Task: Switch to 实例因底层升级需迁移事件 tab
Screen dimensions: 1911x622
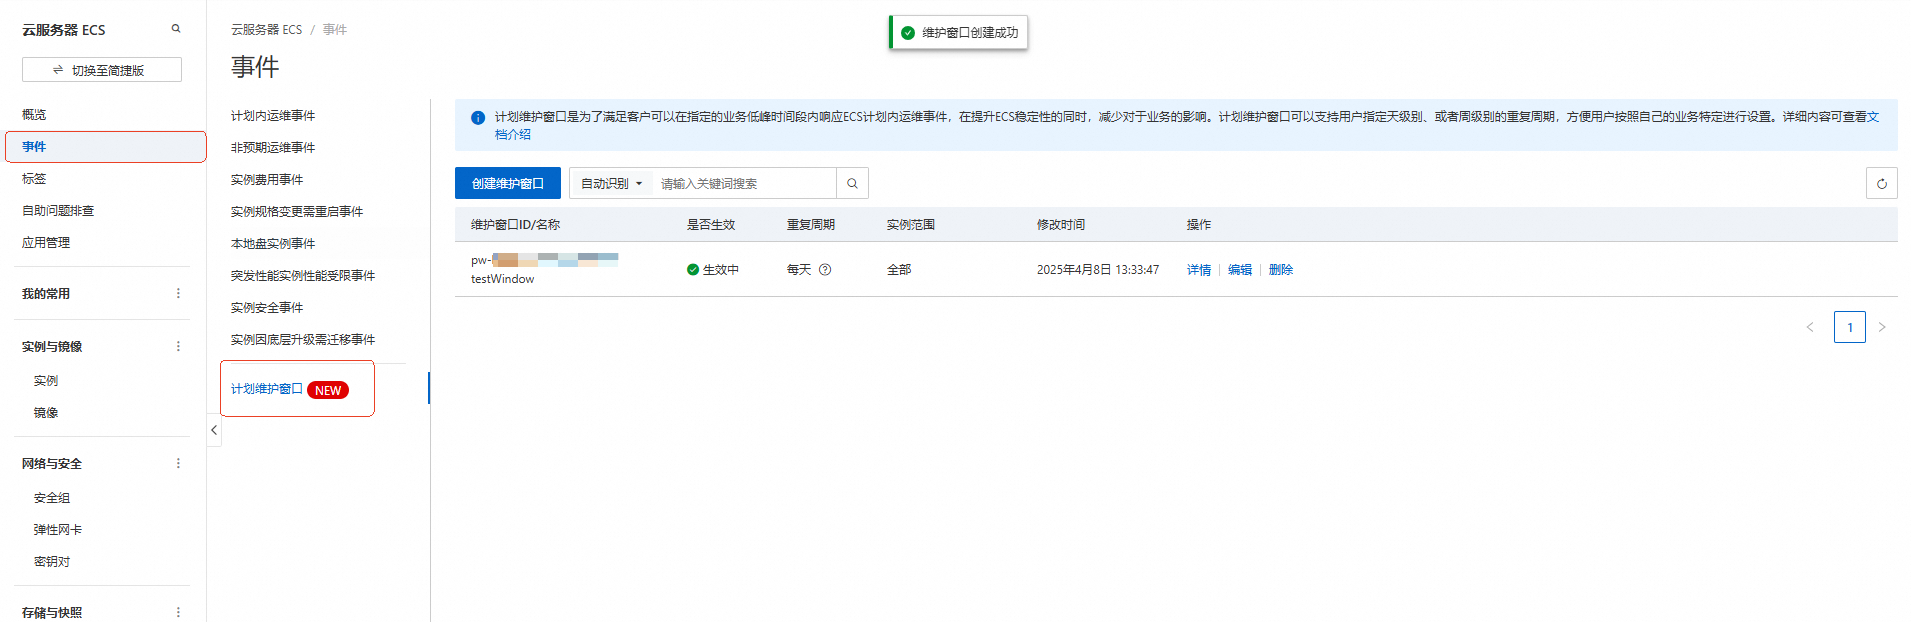Action: [x=303, y=340]
